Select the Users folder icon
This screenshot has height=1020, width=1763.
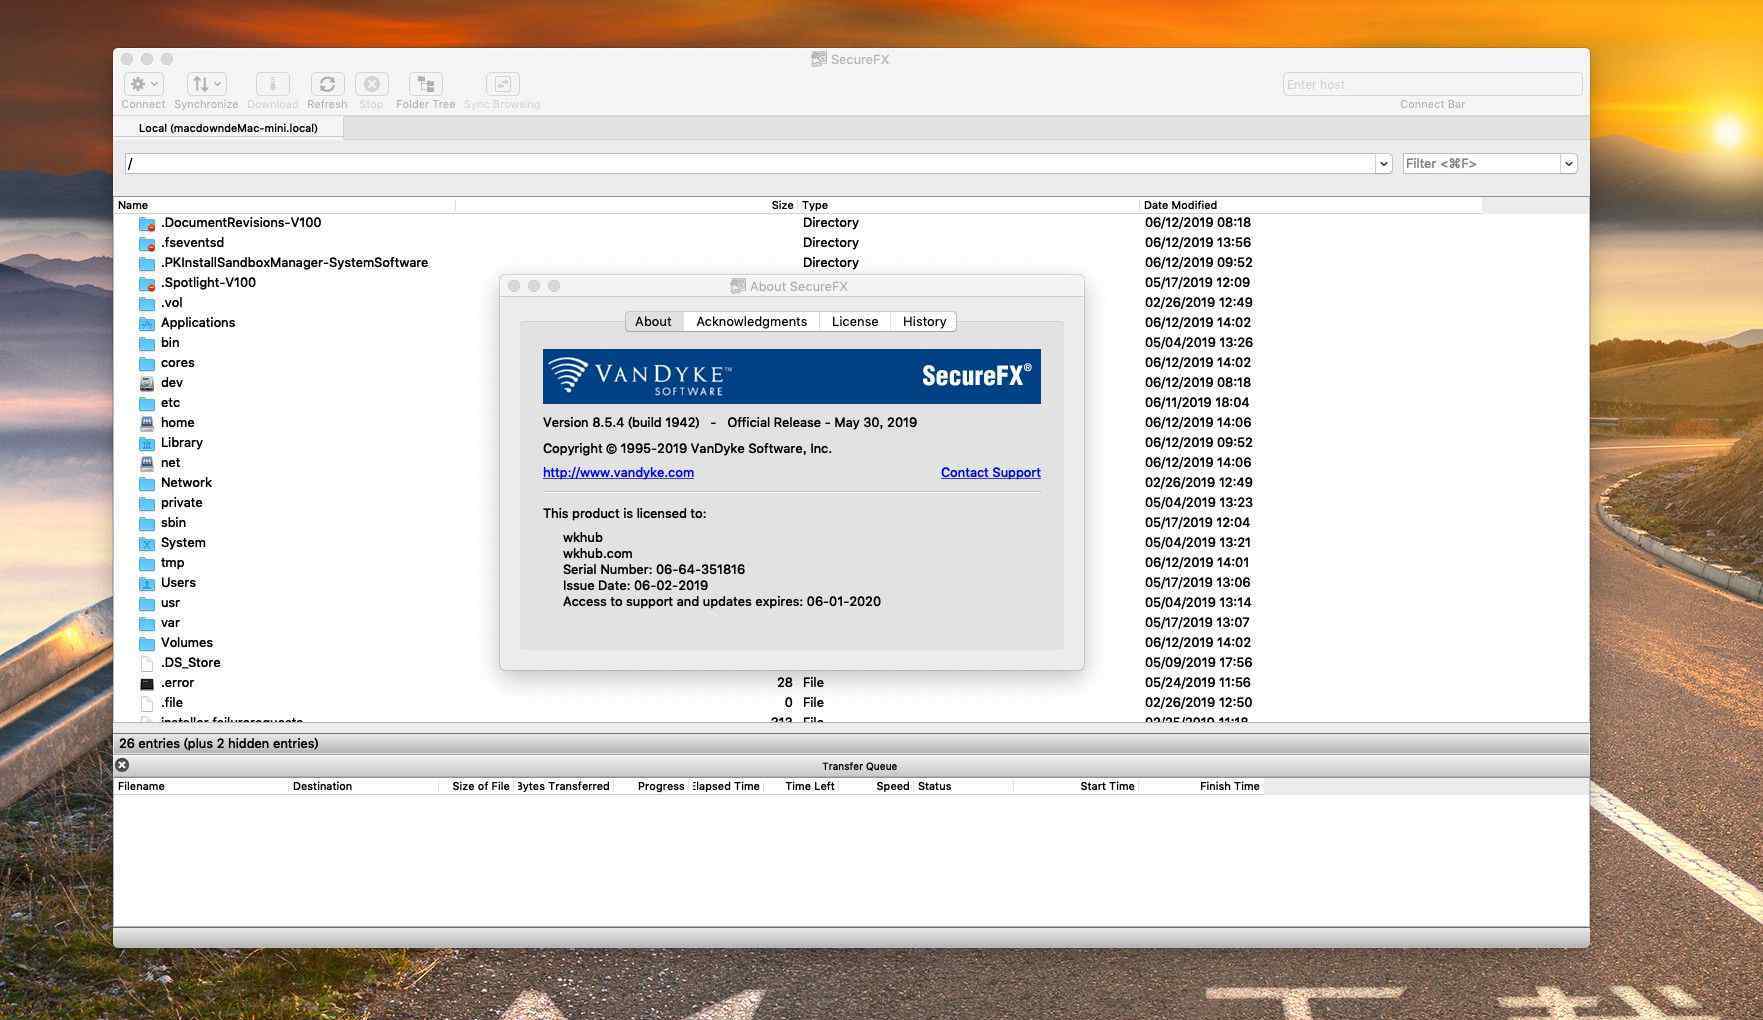[x=147, y=583]
